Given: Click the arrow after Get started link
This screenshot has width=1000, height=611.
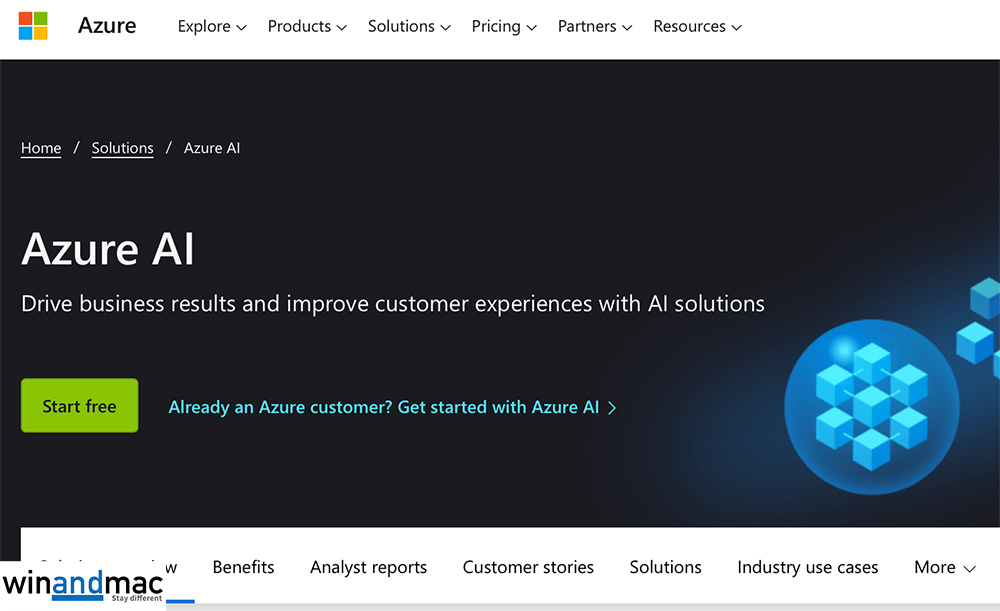Looking at the screenshot, I should click(x=612, y=408).
